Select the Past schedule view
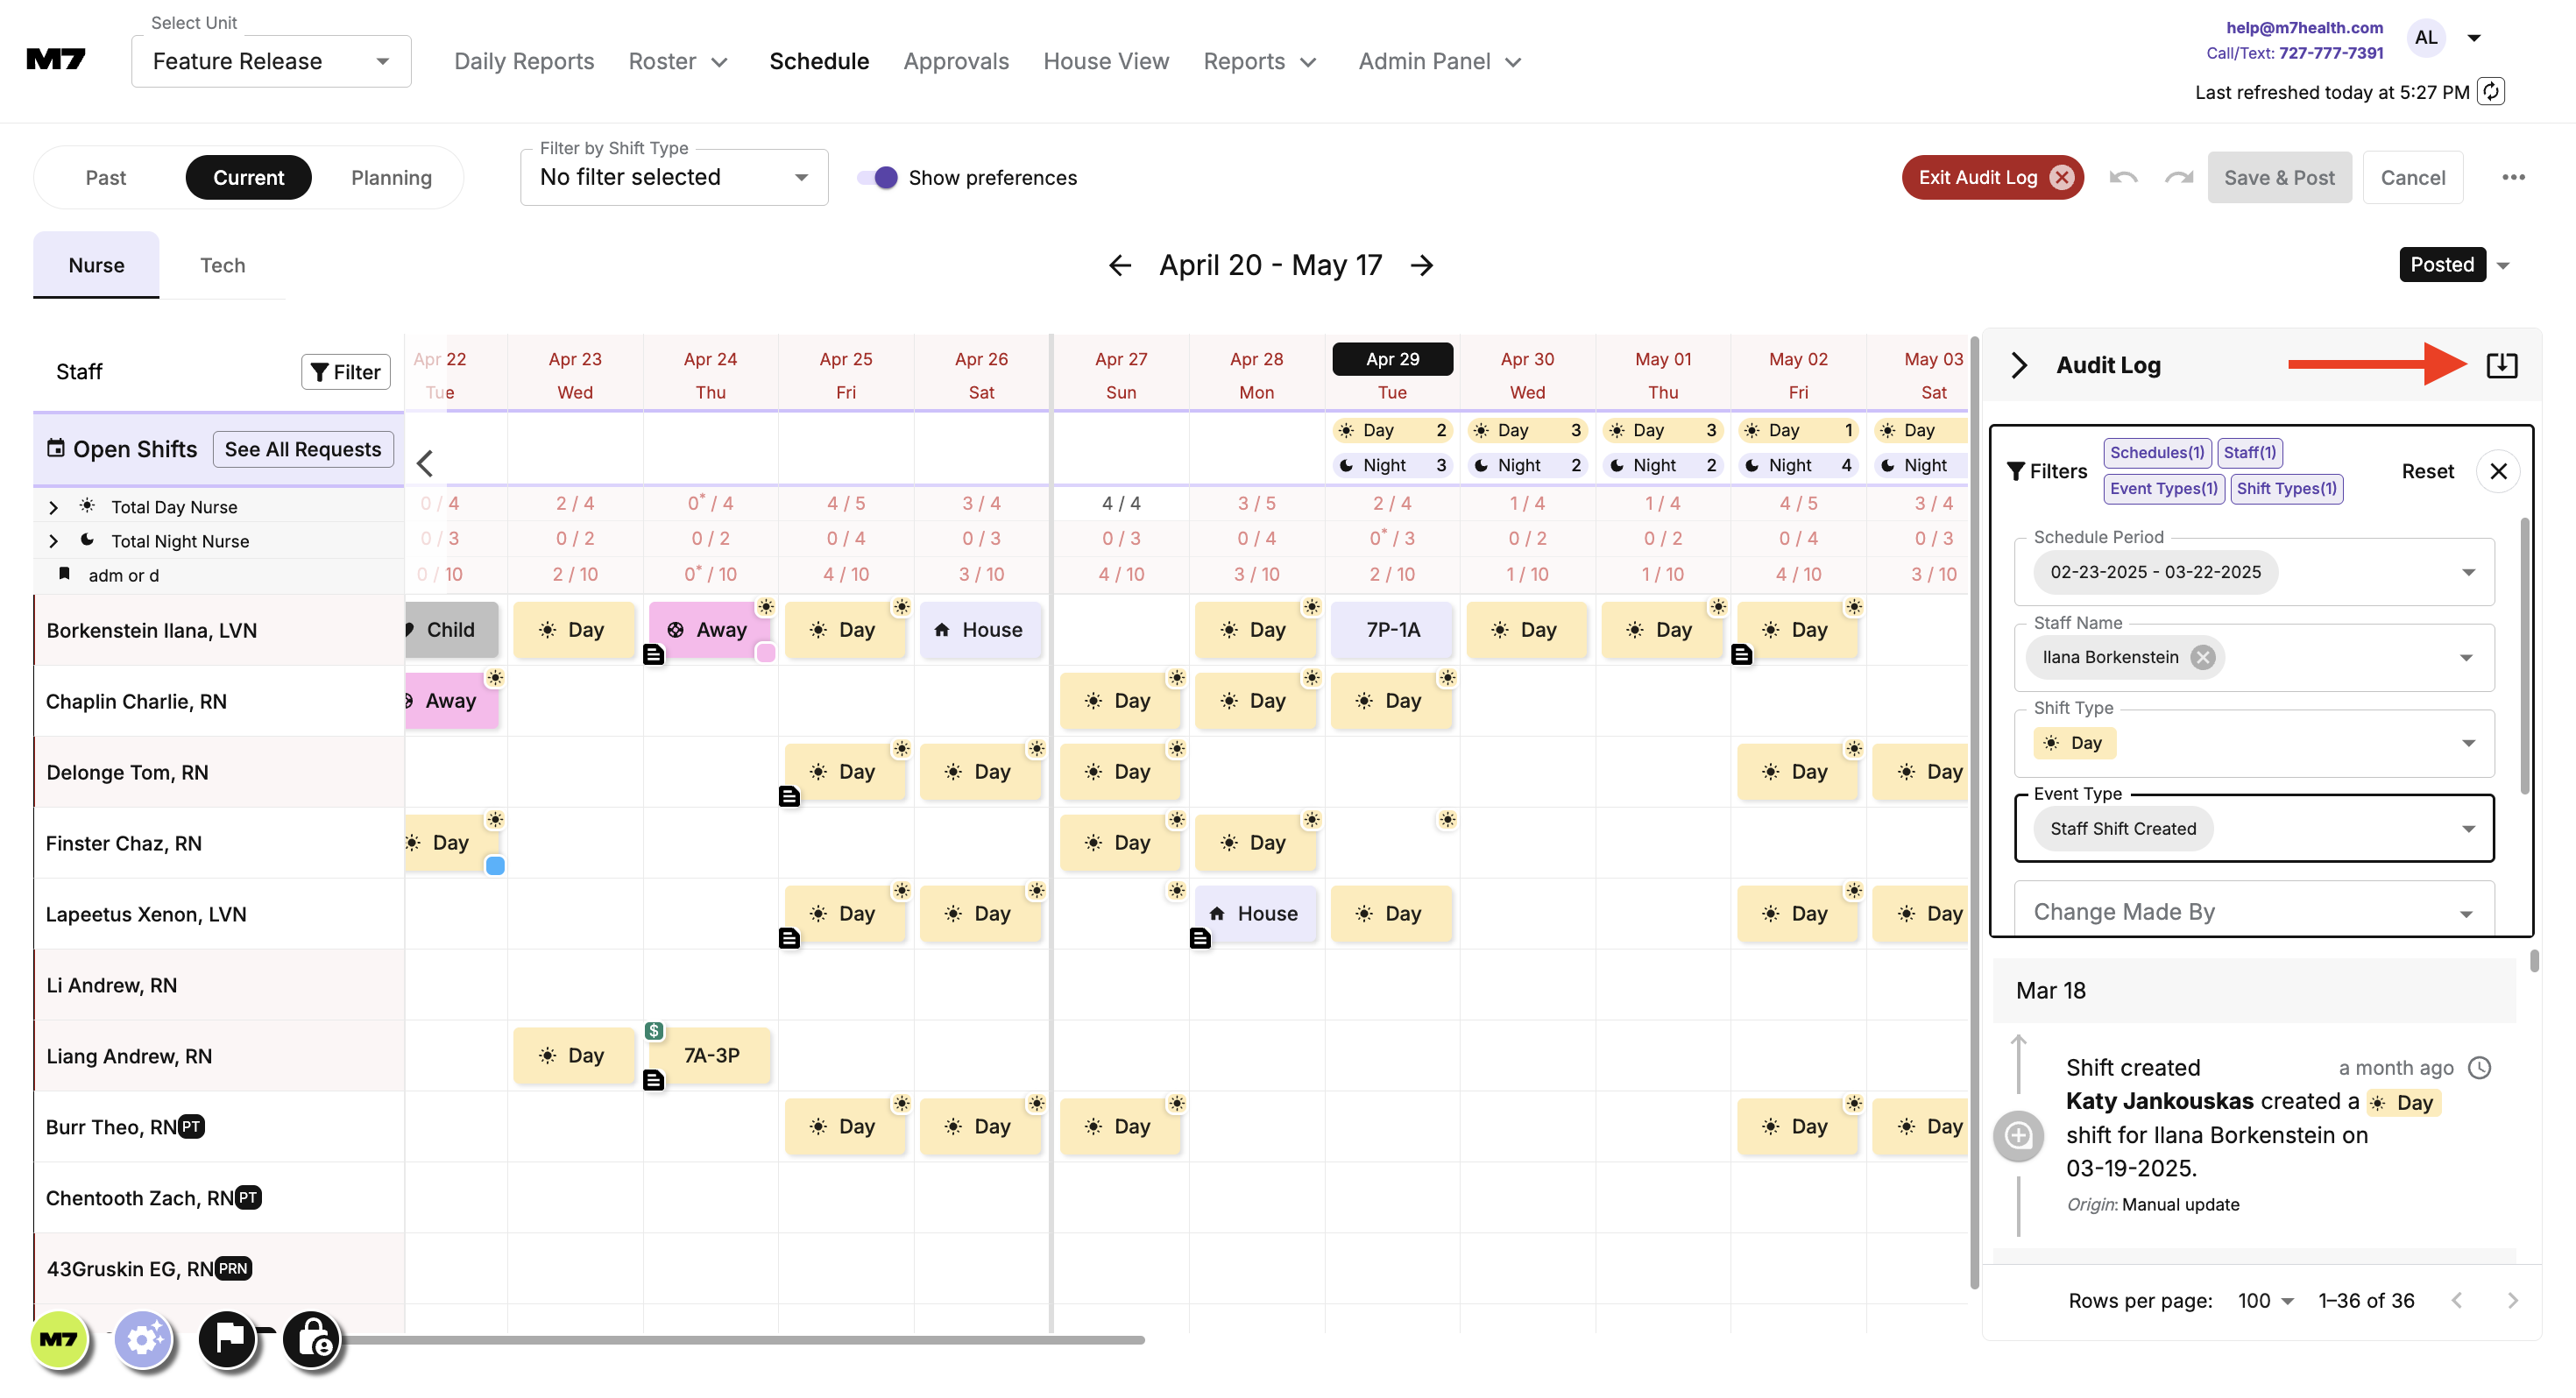The width and height of the screenshot is (2576, 1398). [x=105, y=177]
